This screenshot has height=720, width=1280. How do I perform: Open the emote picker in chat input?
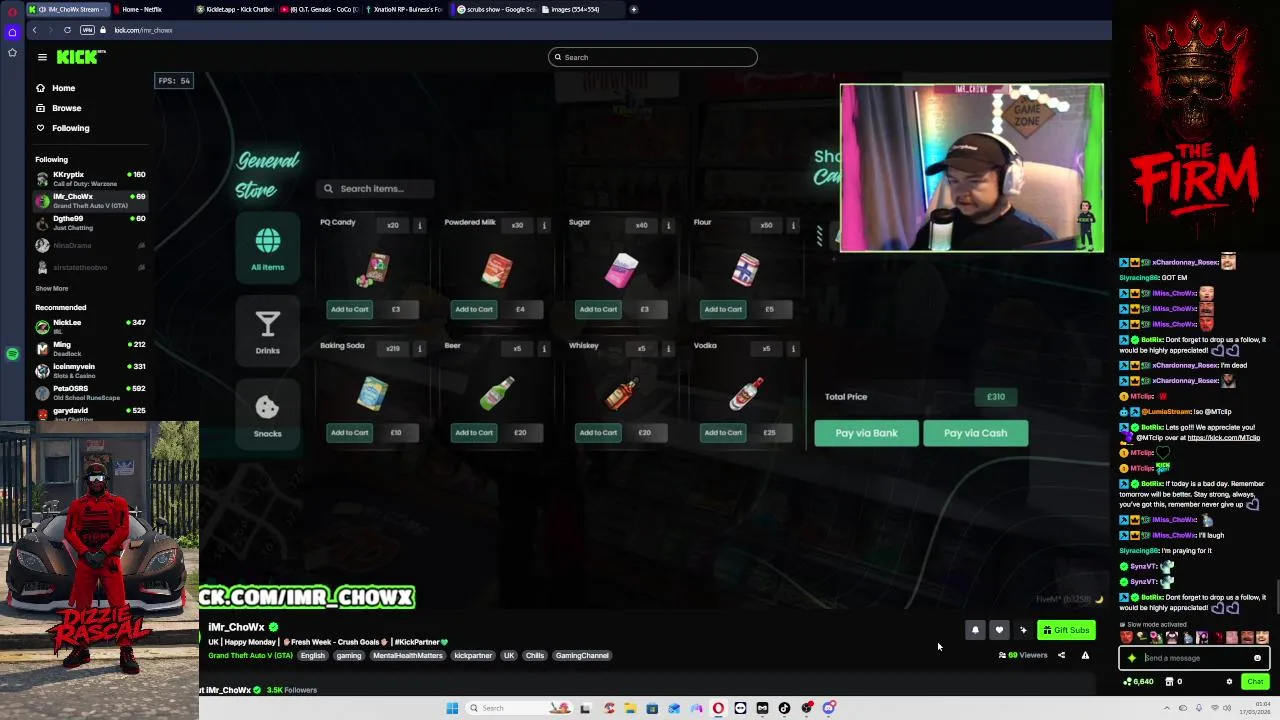coord(1257,658)
